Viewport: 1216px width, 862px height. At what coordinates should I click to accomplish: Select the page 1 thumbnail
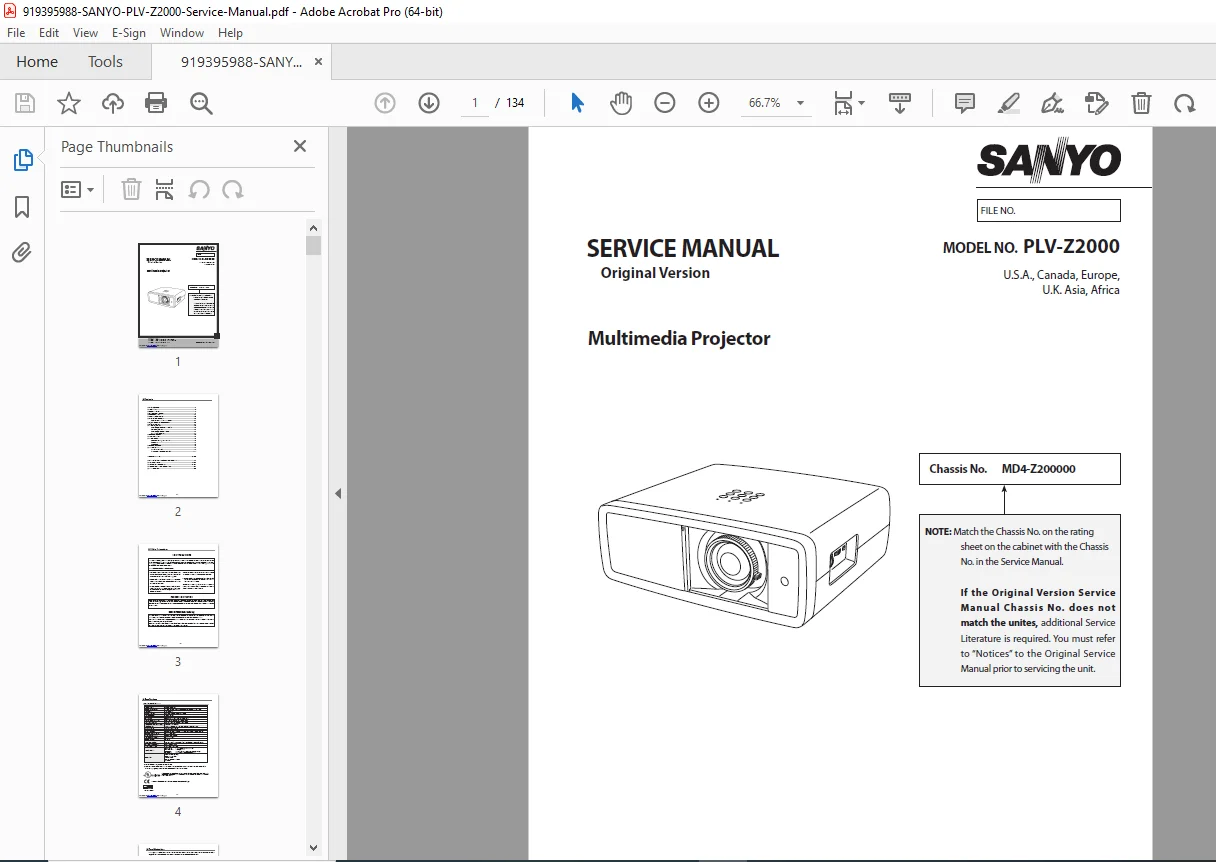(178, 295)
